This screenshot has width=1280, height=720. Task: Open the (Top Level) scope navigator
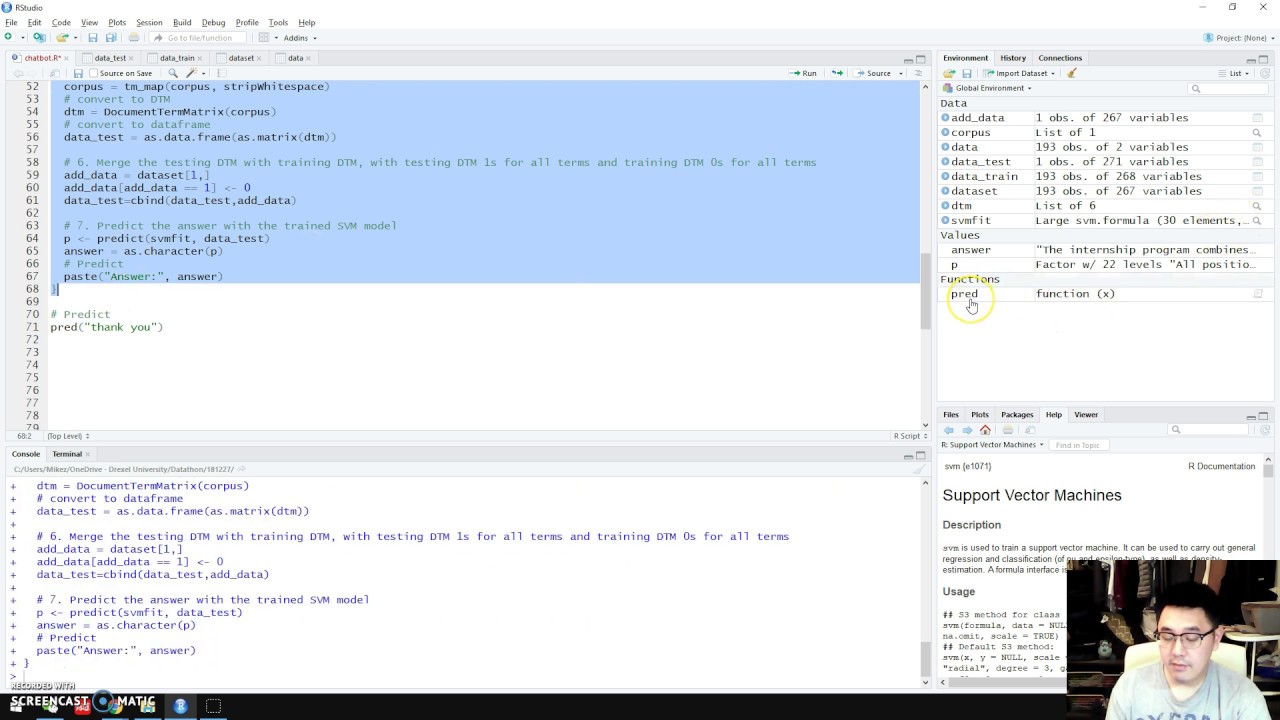coord(68,436)
